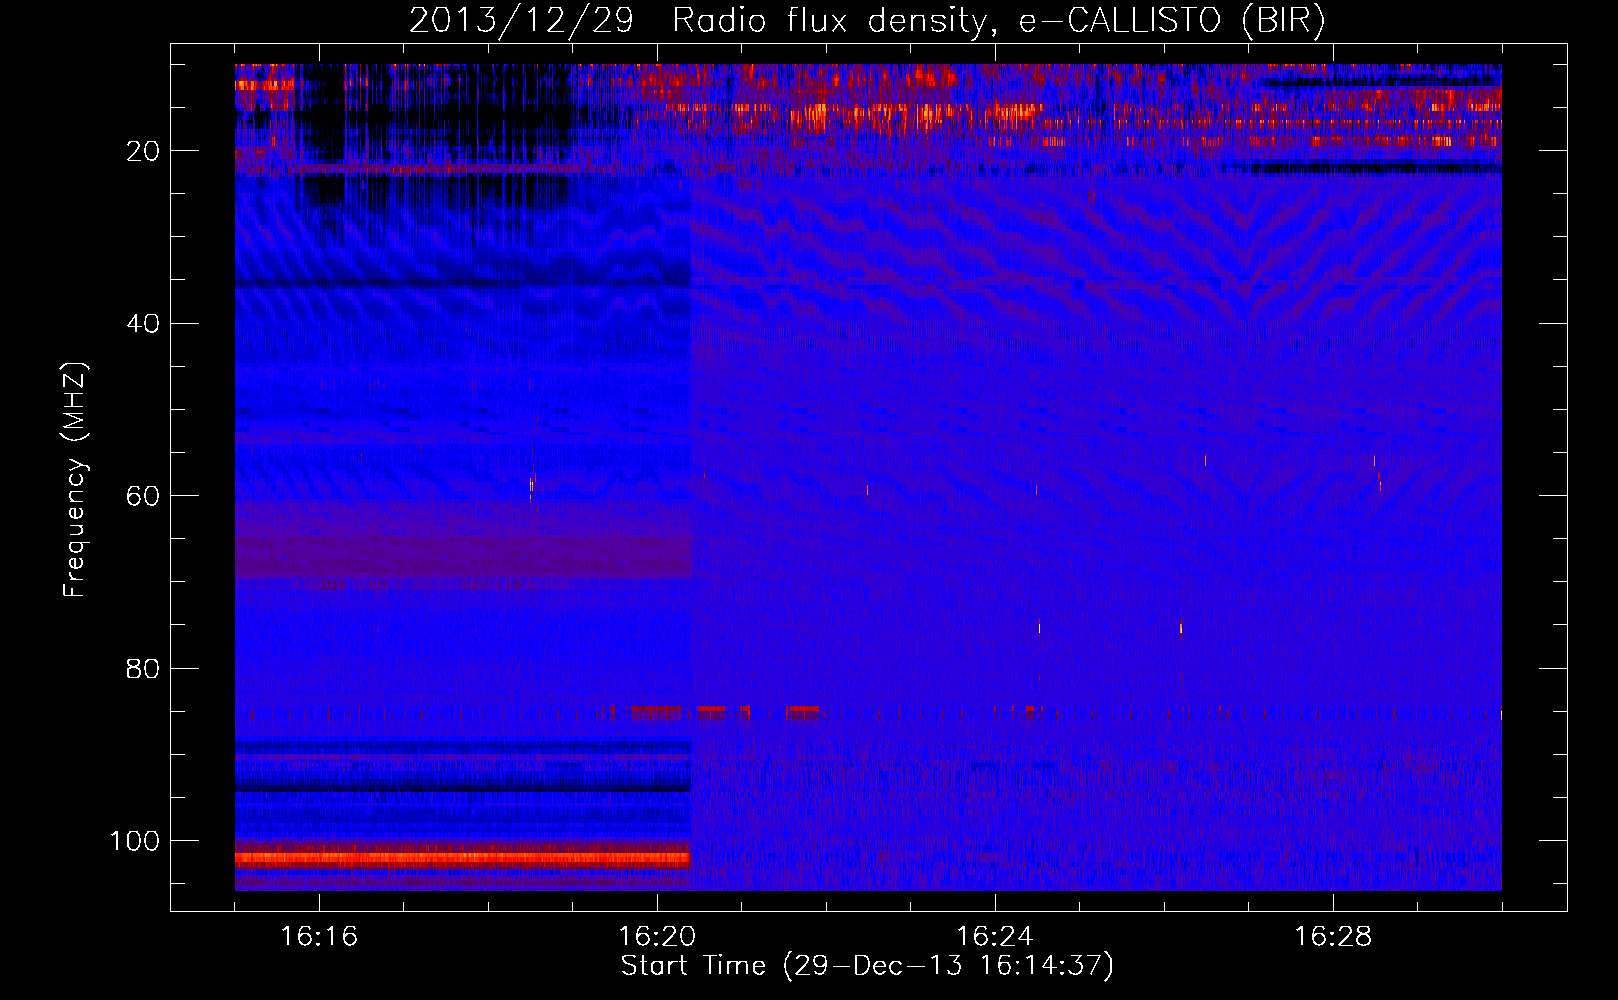The height and width of the screenshot is (1000, 1618).
Task: Click the 'Frequency (MHZ)' axis label
Action: 75,479
